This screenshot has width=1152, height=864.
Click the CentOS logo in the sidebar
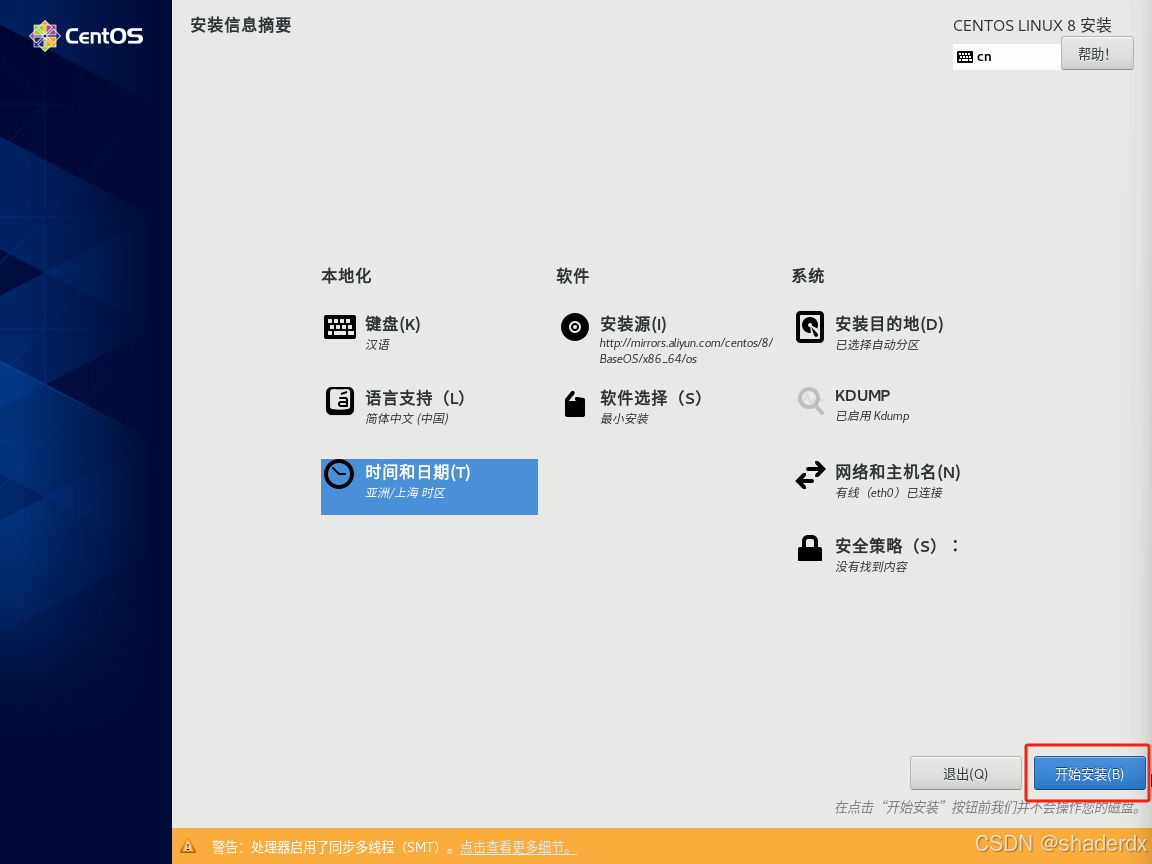click(x=86, y=36)
